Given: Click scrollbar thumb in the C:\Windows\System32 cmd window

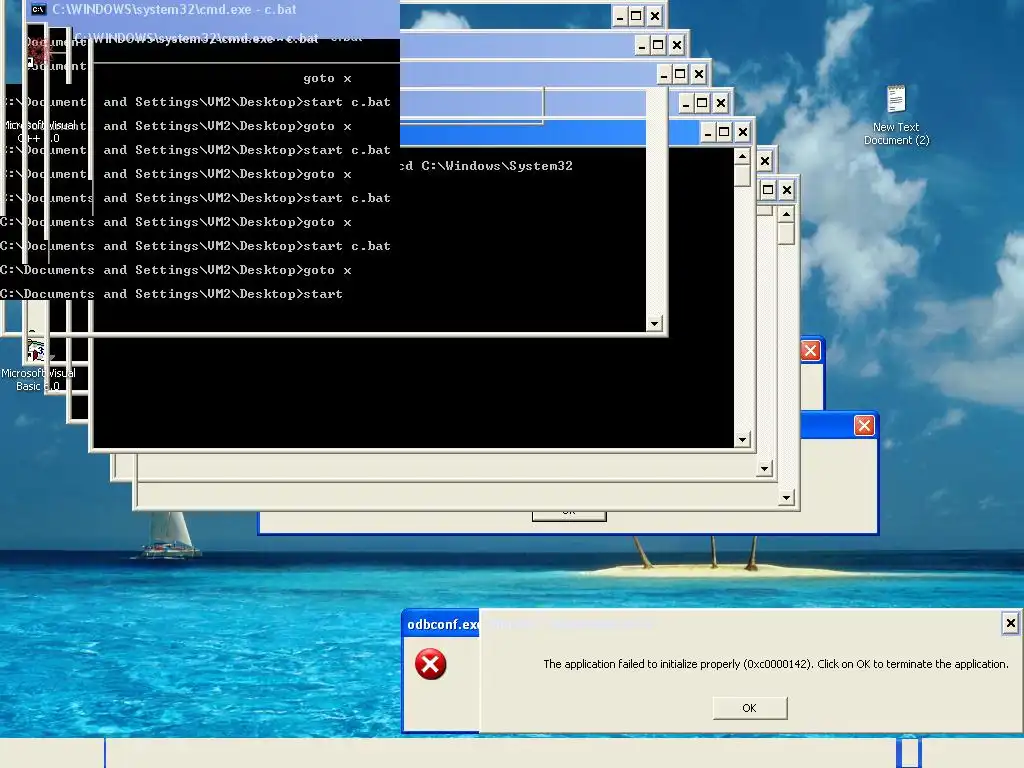Looking at the screenshot, I should pyautogui.click(x=742, y=176).
